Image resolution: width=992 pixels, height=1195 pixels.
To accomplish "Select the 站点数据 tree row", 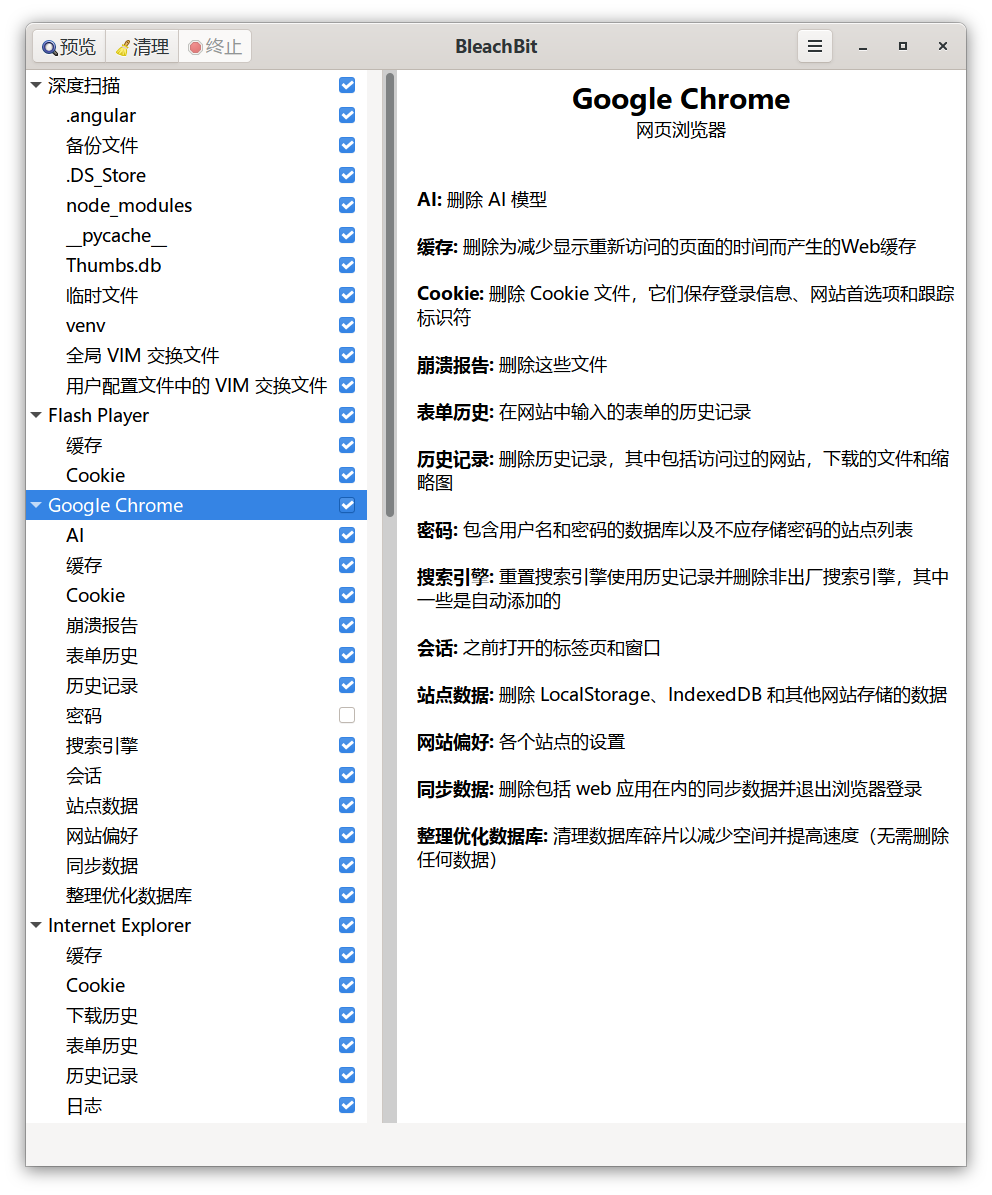I will tap(197, 806).
